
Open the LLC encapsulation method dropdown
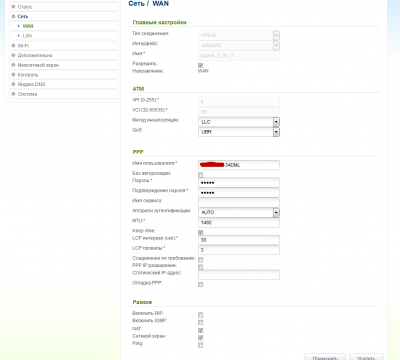tap(239, 122)
